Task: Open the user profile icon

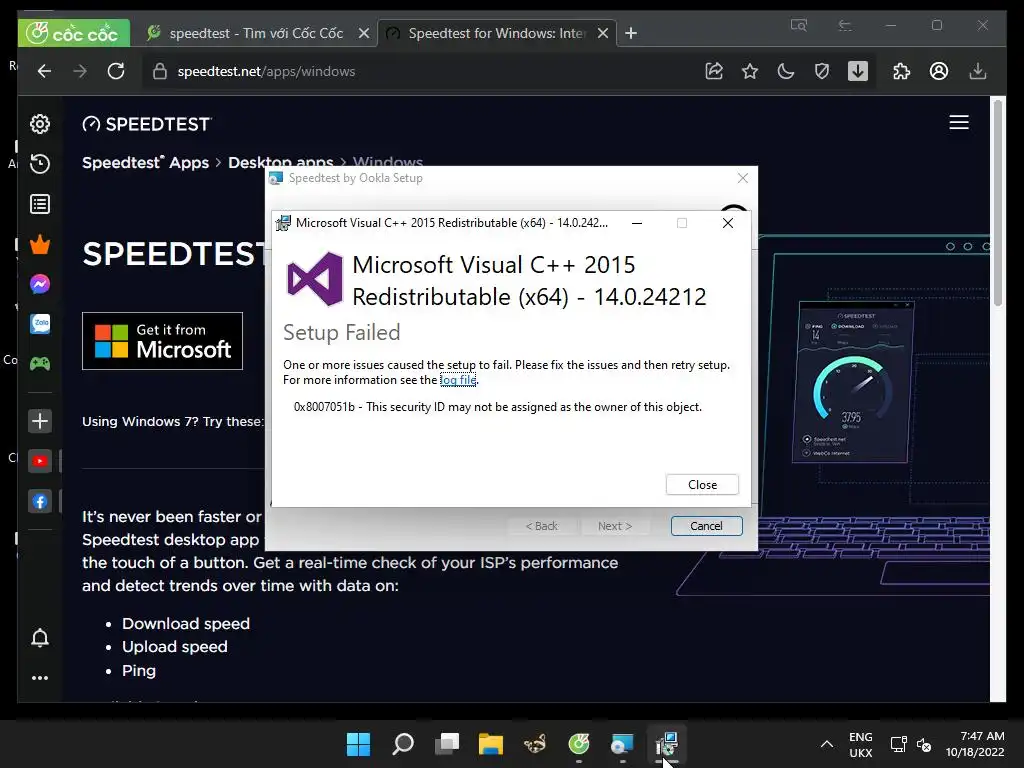Action: click(938, 71)
